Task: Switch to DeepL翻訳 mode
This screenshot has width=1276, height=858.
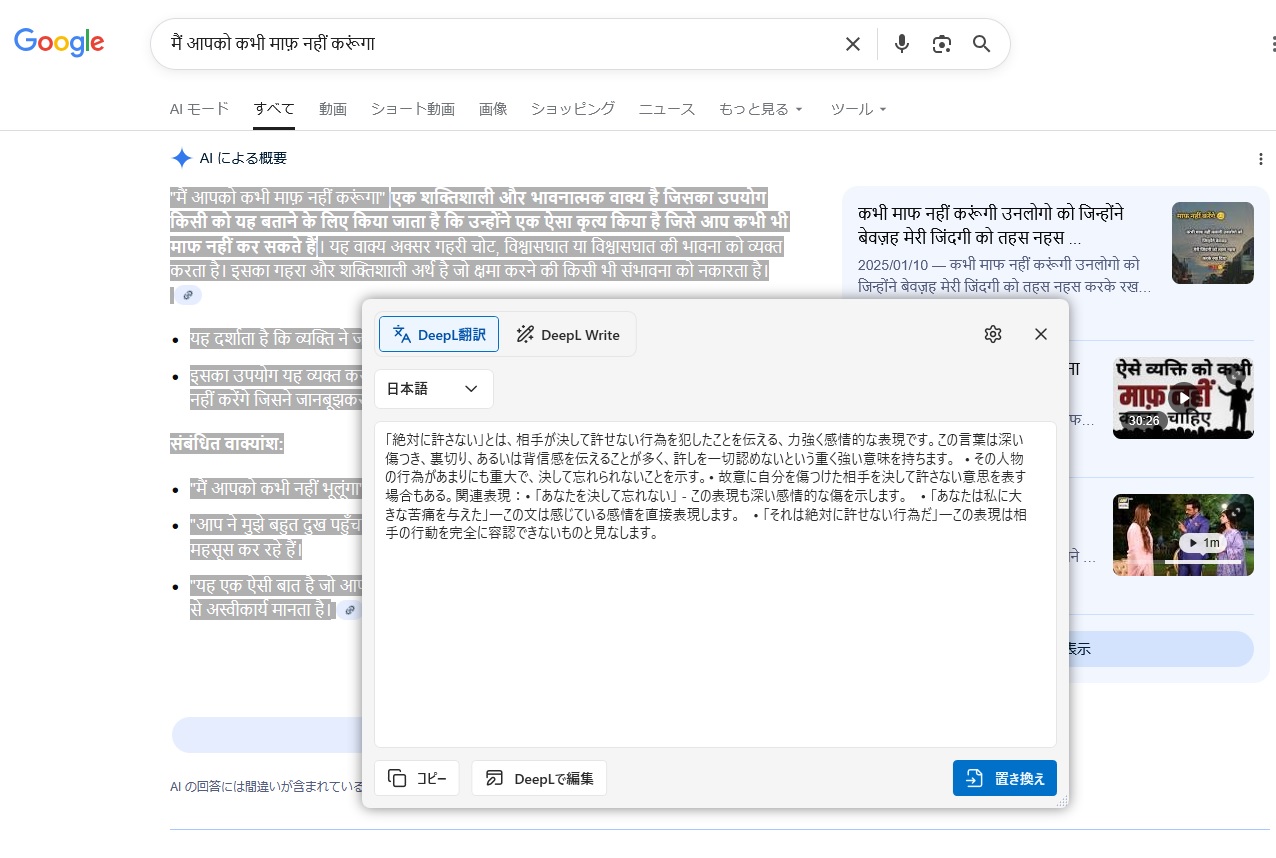Action: click(x=439, y=334)
